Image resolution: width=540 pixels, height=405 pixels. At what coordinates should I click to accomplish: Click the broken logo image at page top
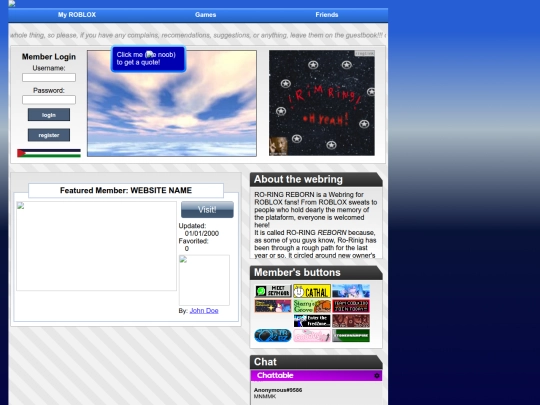click(12, 3)
